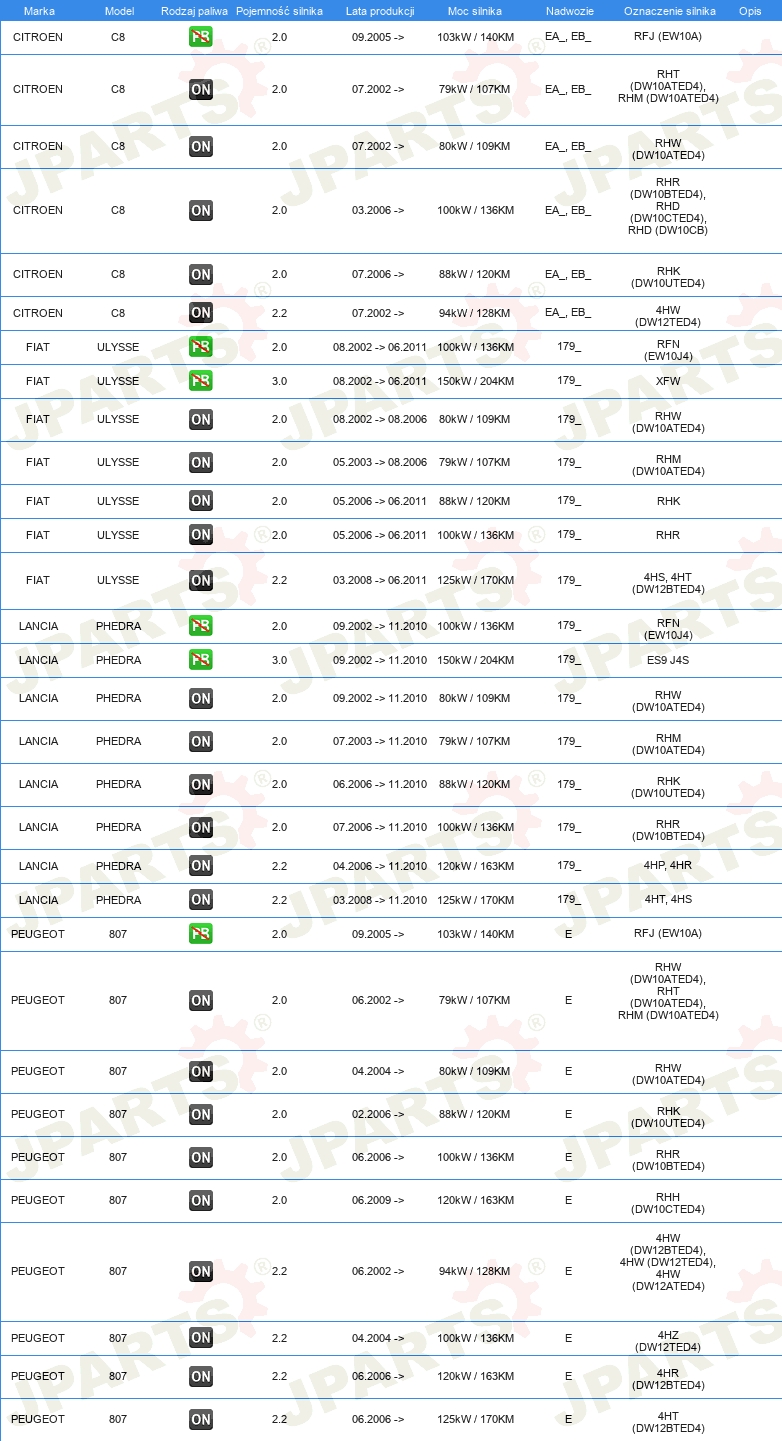
Task: Click the 04.2004 -> date in the Peugeot 4HZ row
Action: tap(378, 1338)
